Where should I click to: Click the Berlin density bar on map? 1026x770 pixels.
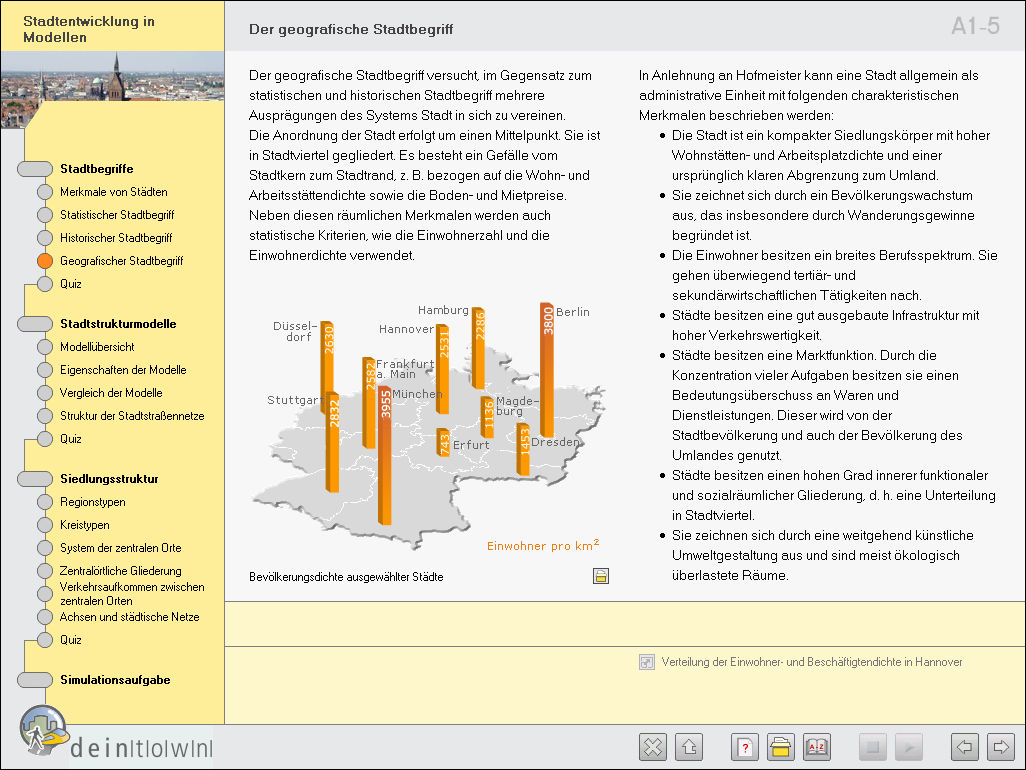[x=547, y=370]
